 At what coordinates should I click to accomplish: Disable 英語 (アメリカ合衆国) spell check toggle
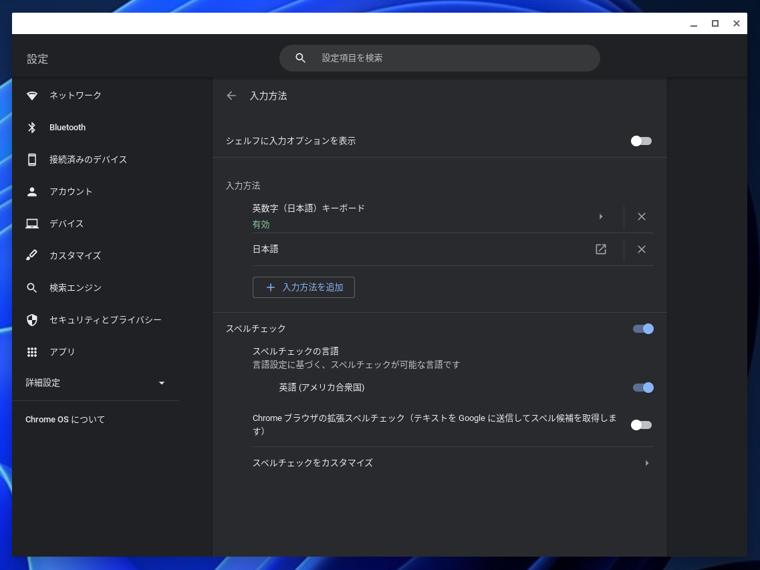tap(643, 388)
